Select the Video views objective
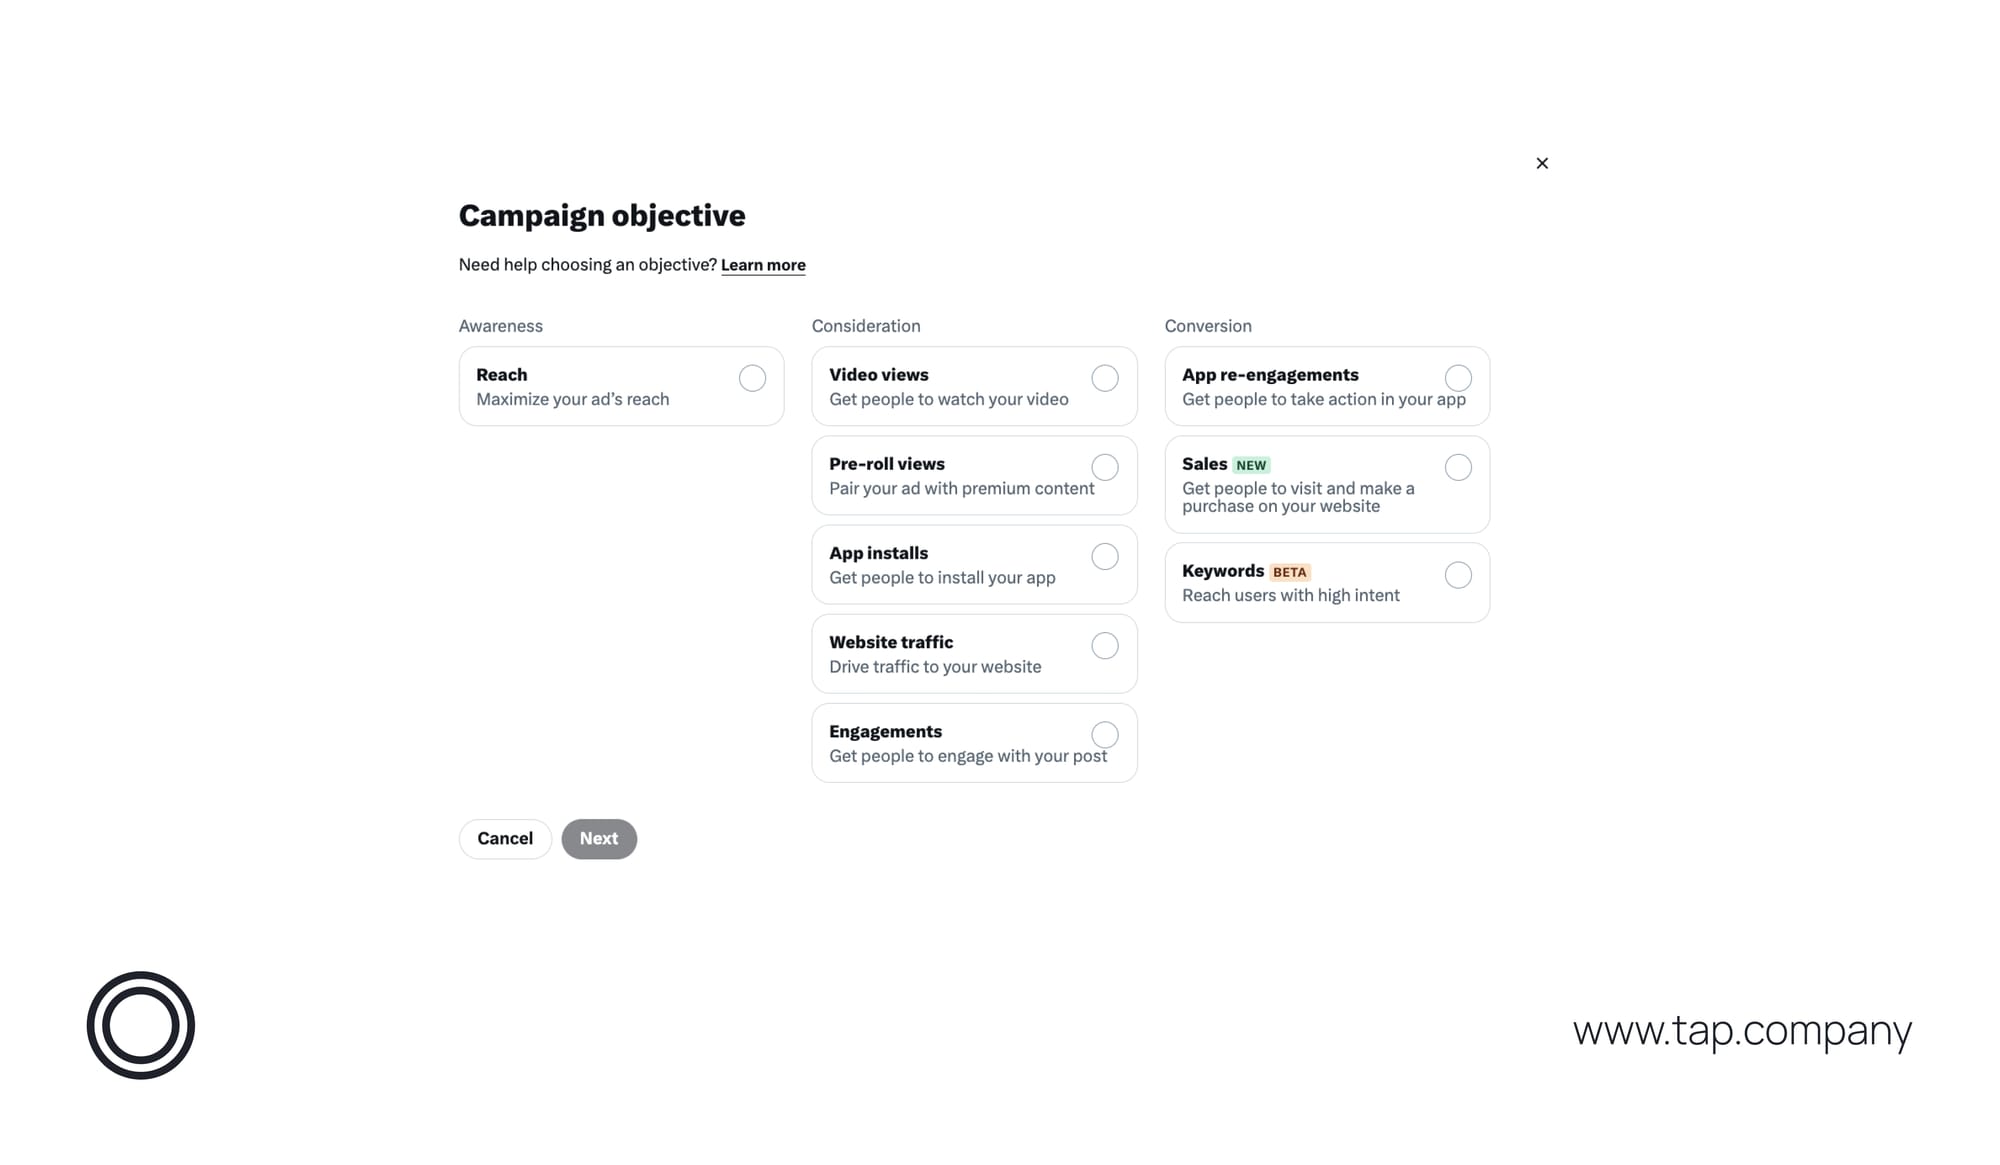Viewport: 2000px width, 1165px height. pos(1105,378)
